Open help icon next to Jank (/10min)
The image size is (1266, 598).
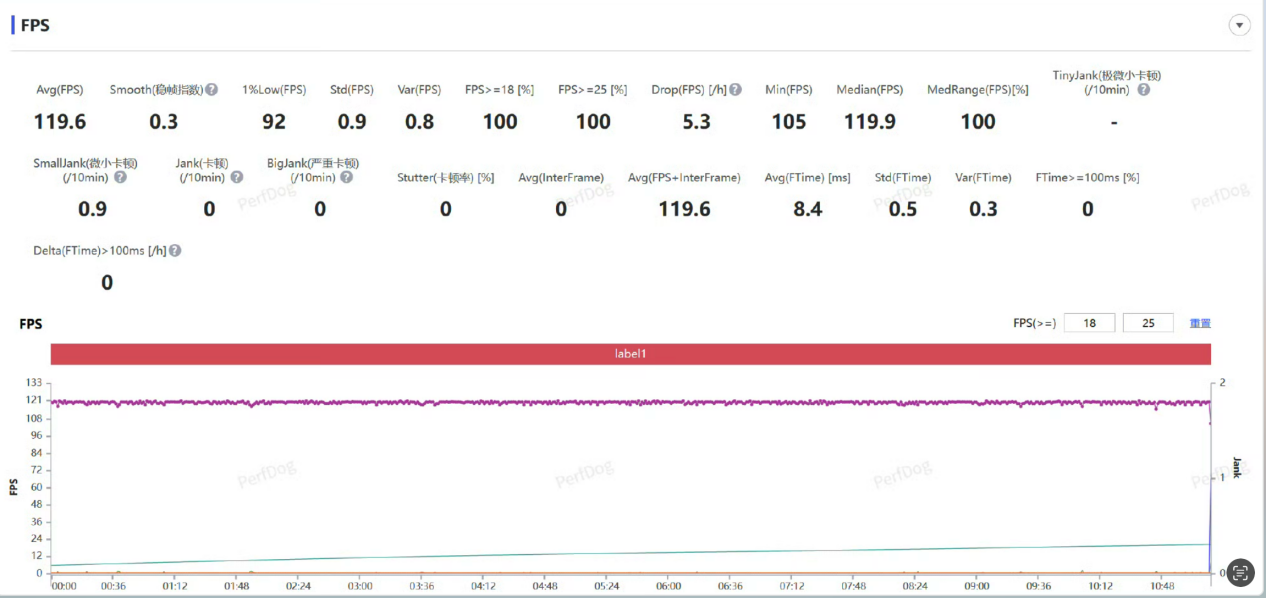click(x=237, y=177)
